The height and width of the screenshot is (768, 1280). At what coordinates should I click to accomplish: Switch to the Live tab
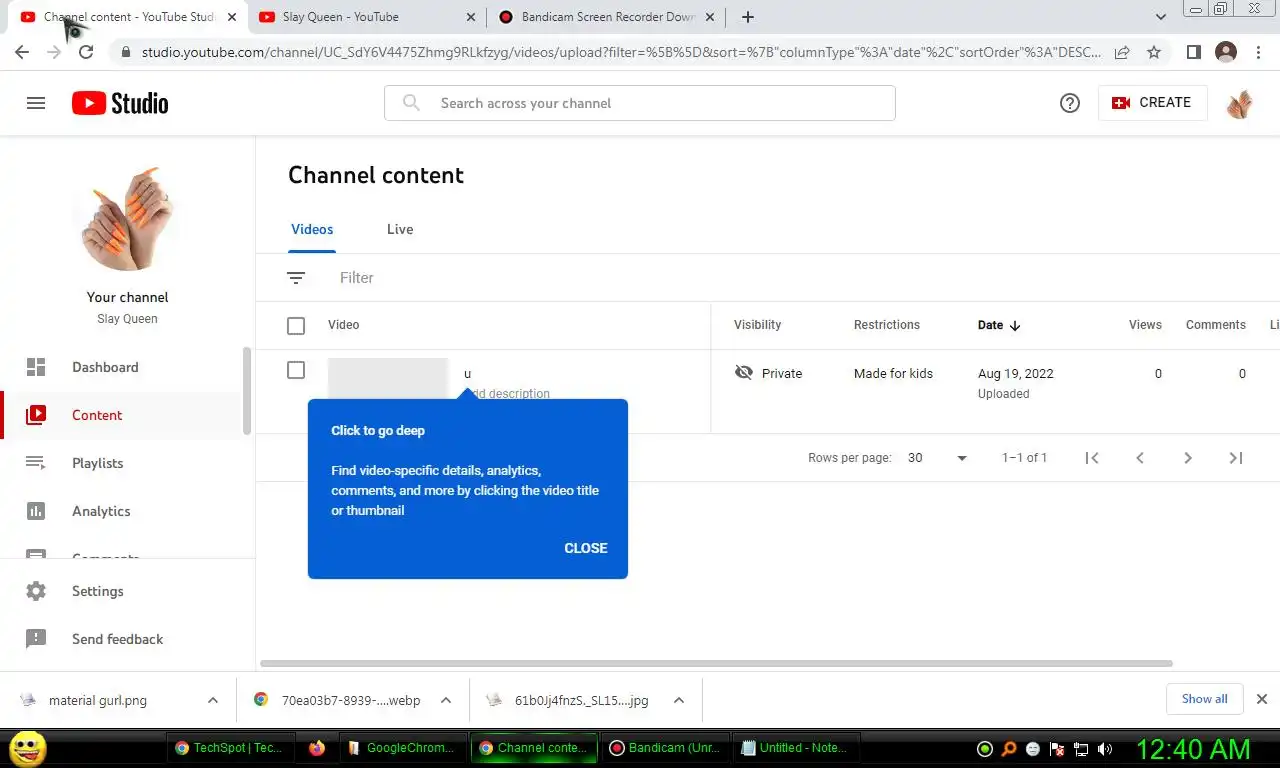[x=400, y=229]
